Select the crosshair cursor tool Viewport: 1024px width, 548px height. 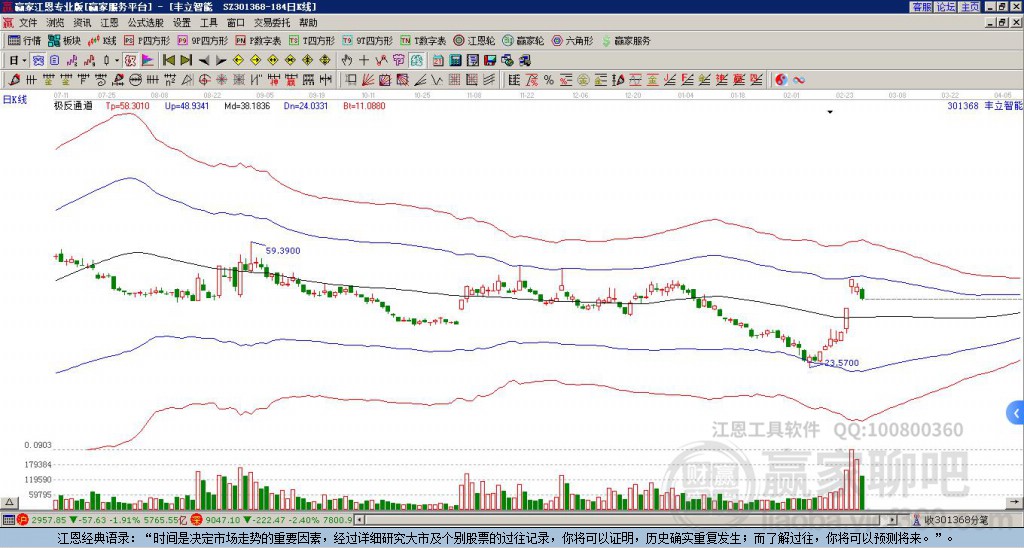364,61
